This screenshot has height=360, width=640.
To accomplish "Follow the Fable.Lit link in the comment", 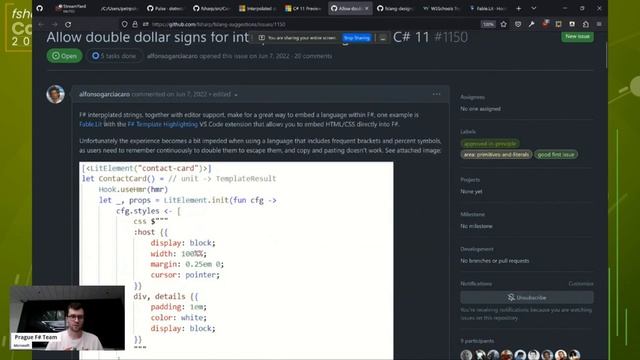I will pyautogui.click(x=90, y=124).
